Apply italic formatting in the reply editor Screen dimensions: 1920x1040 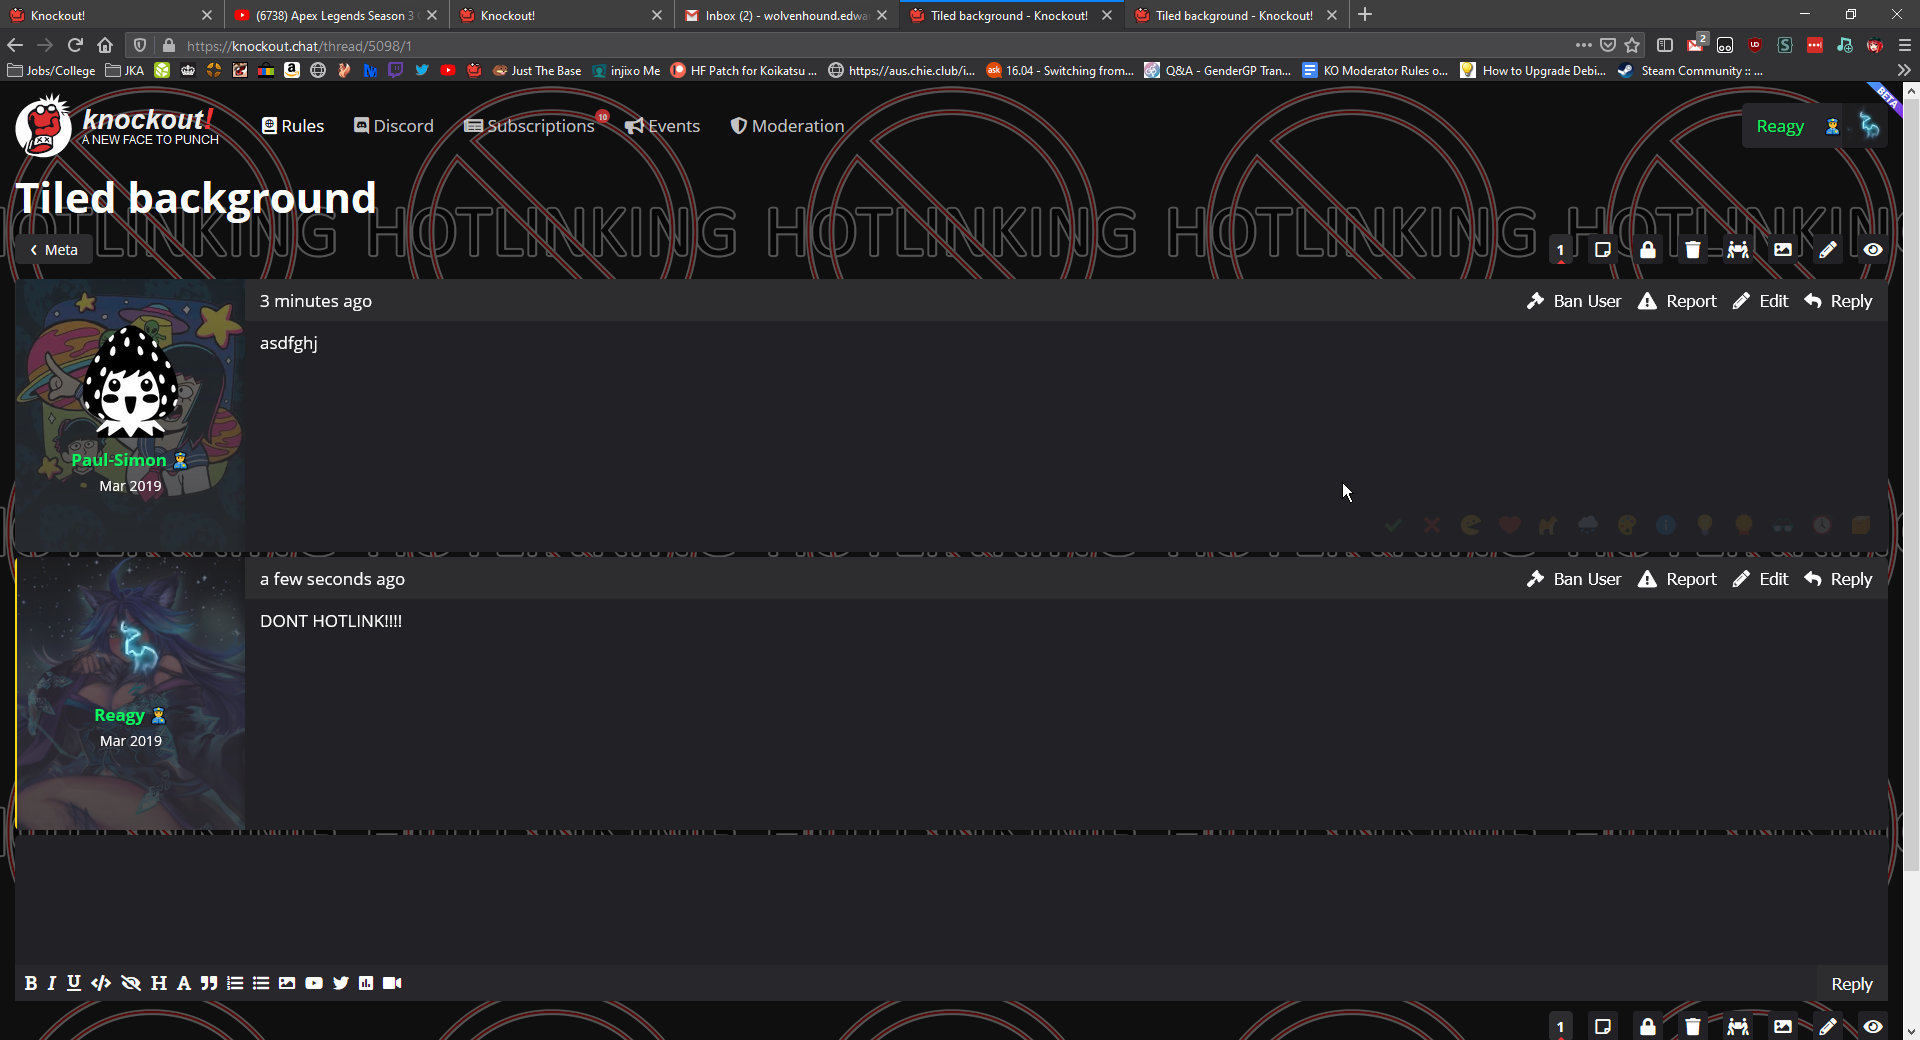pos(51,983)
